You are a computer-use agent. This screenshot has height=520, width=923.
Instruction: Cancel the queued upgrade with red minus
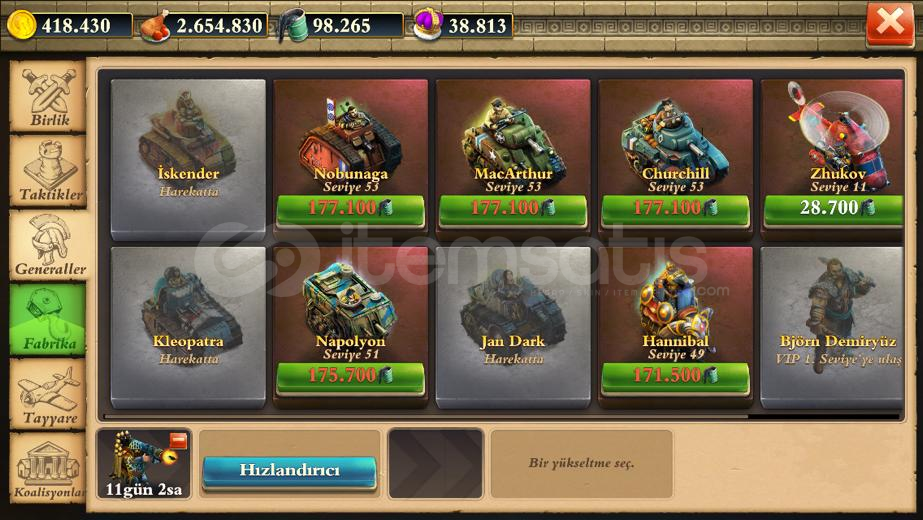(178, 440)
